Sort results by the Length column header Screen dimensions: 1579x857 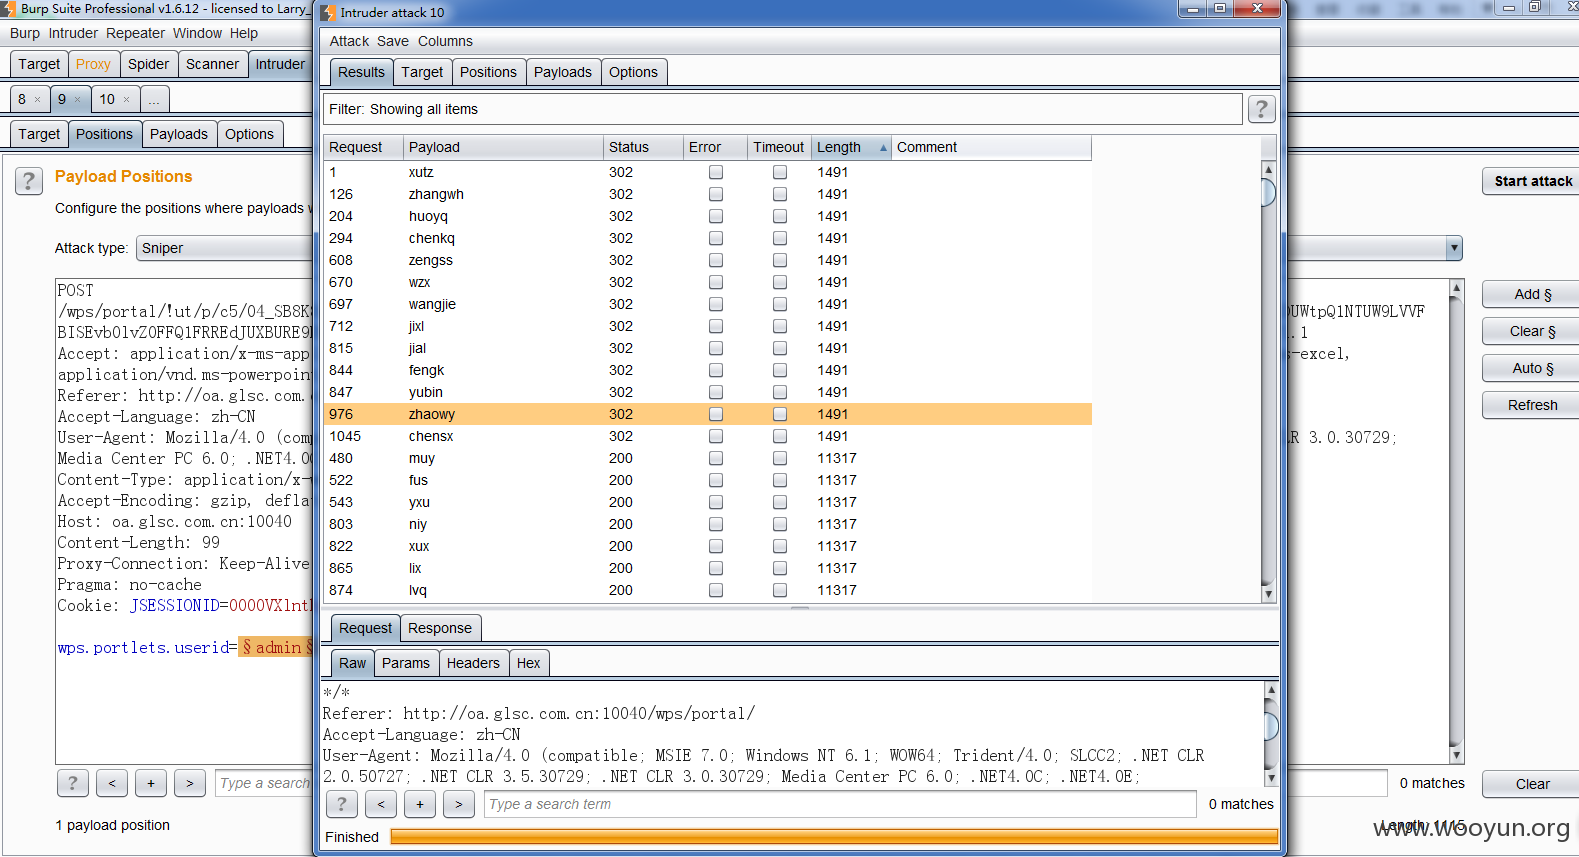pos(851,147)
